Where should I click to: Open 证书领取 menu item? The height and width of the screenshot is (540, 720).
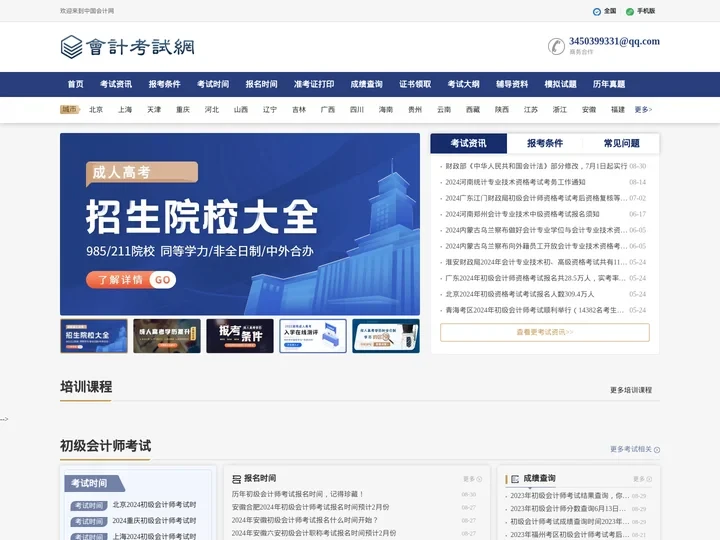tap(415, 84)
